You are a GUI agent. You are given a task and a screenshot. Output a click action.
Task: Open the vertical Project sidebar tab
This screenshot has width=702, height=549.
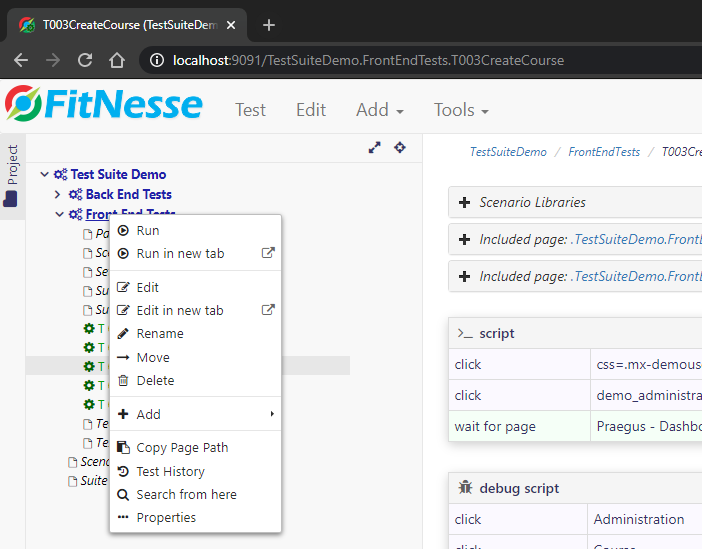pyautogui.click(x=12, y=176)
